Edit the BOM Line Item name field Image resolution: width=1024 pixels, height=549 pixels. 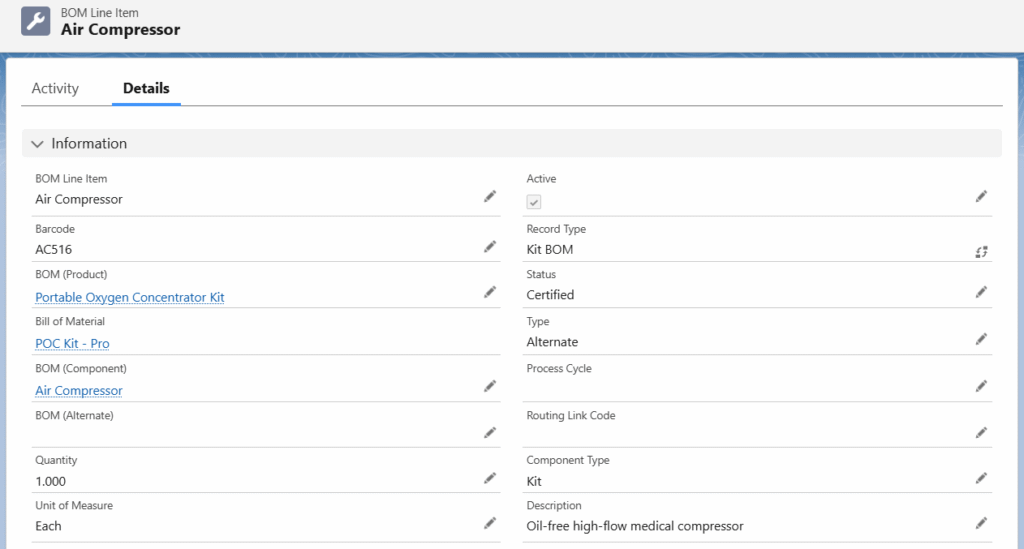point(490,197)
